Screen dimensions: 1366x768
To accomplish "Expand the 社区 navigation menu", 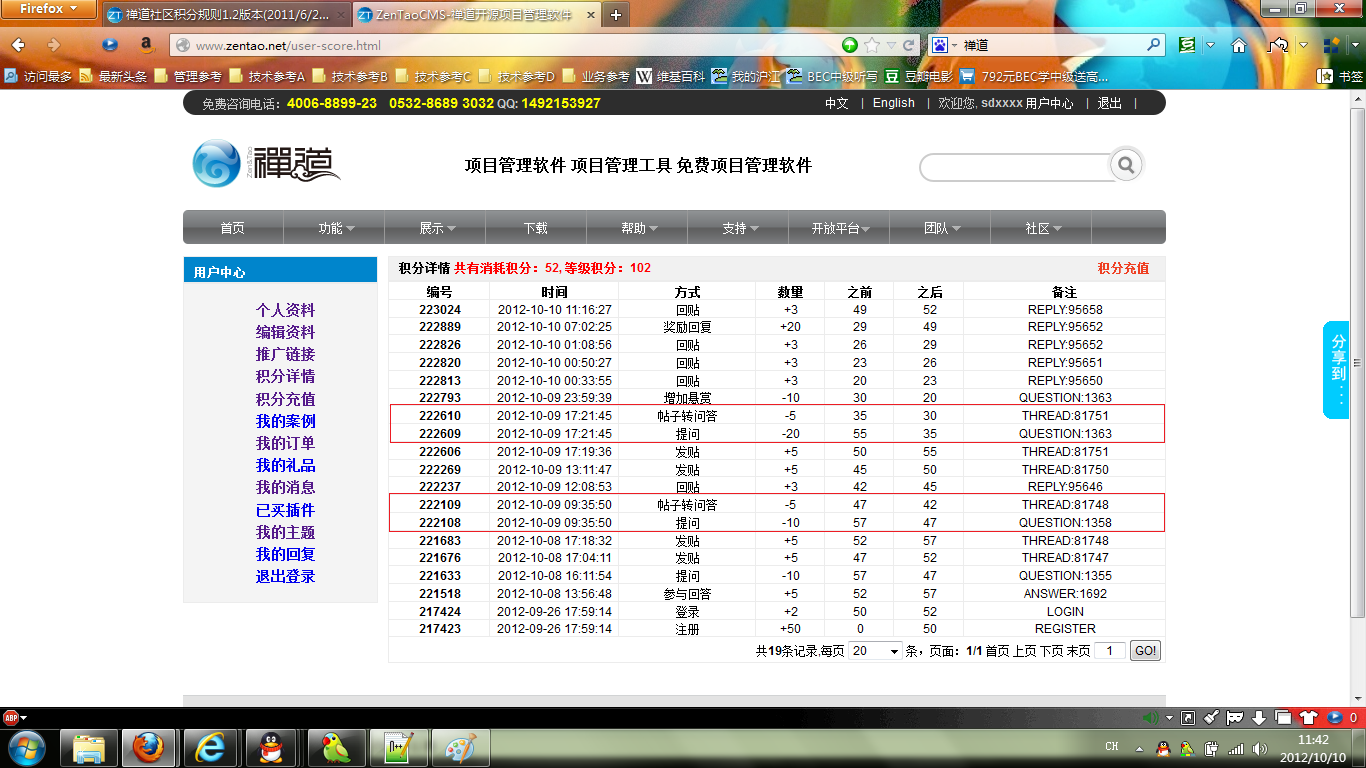I will coord(1042,228).
